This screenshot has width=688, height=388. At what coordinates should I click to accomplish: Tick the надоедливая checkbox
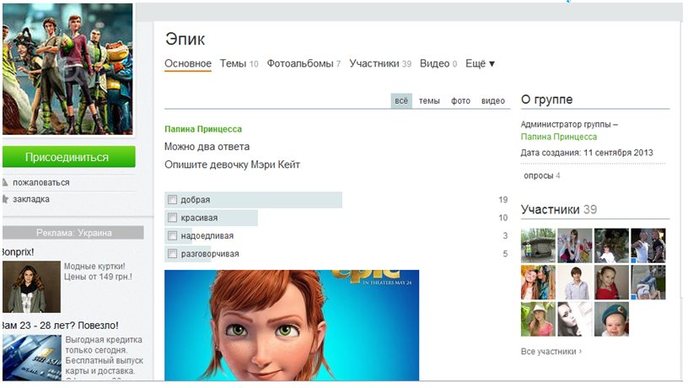pyautogui.click(x=172, y=236)
